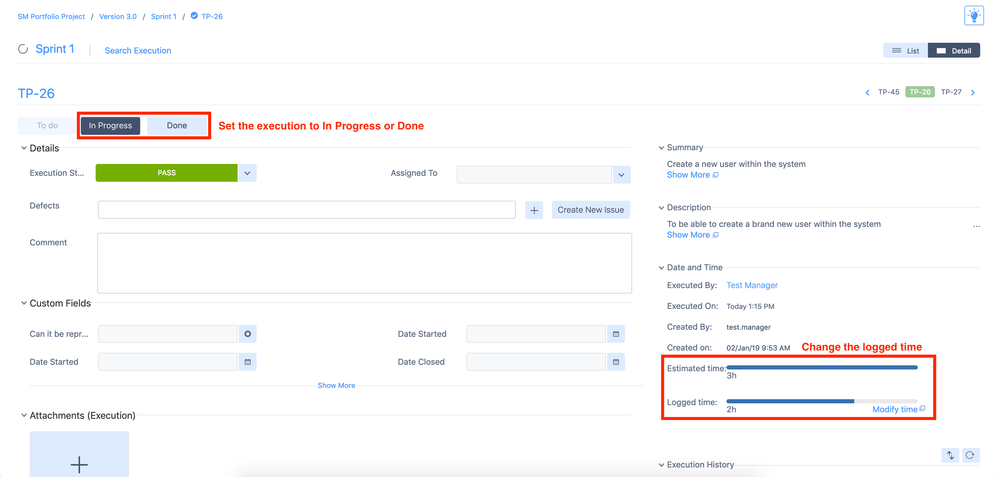Screen dimensions: 998x477
Task: Collapse the Description section
Action: [661, 208]
